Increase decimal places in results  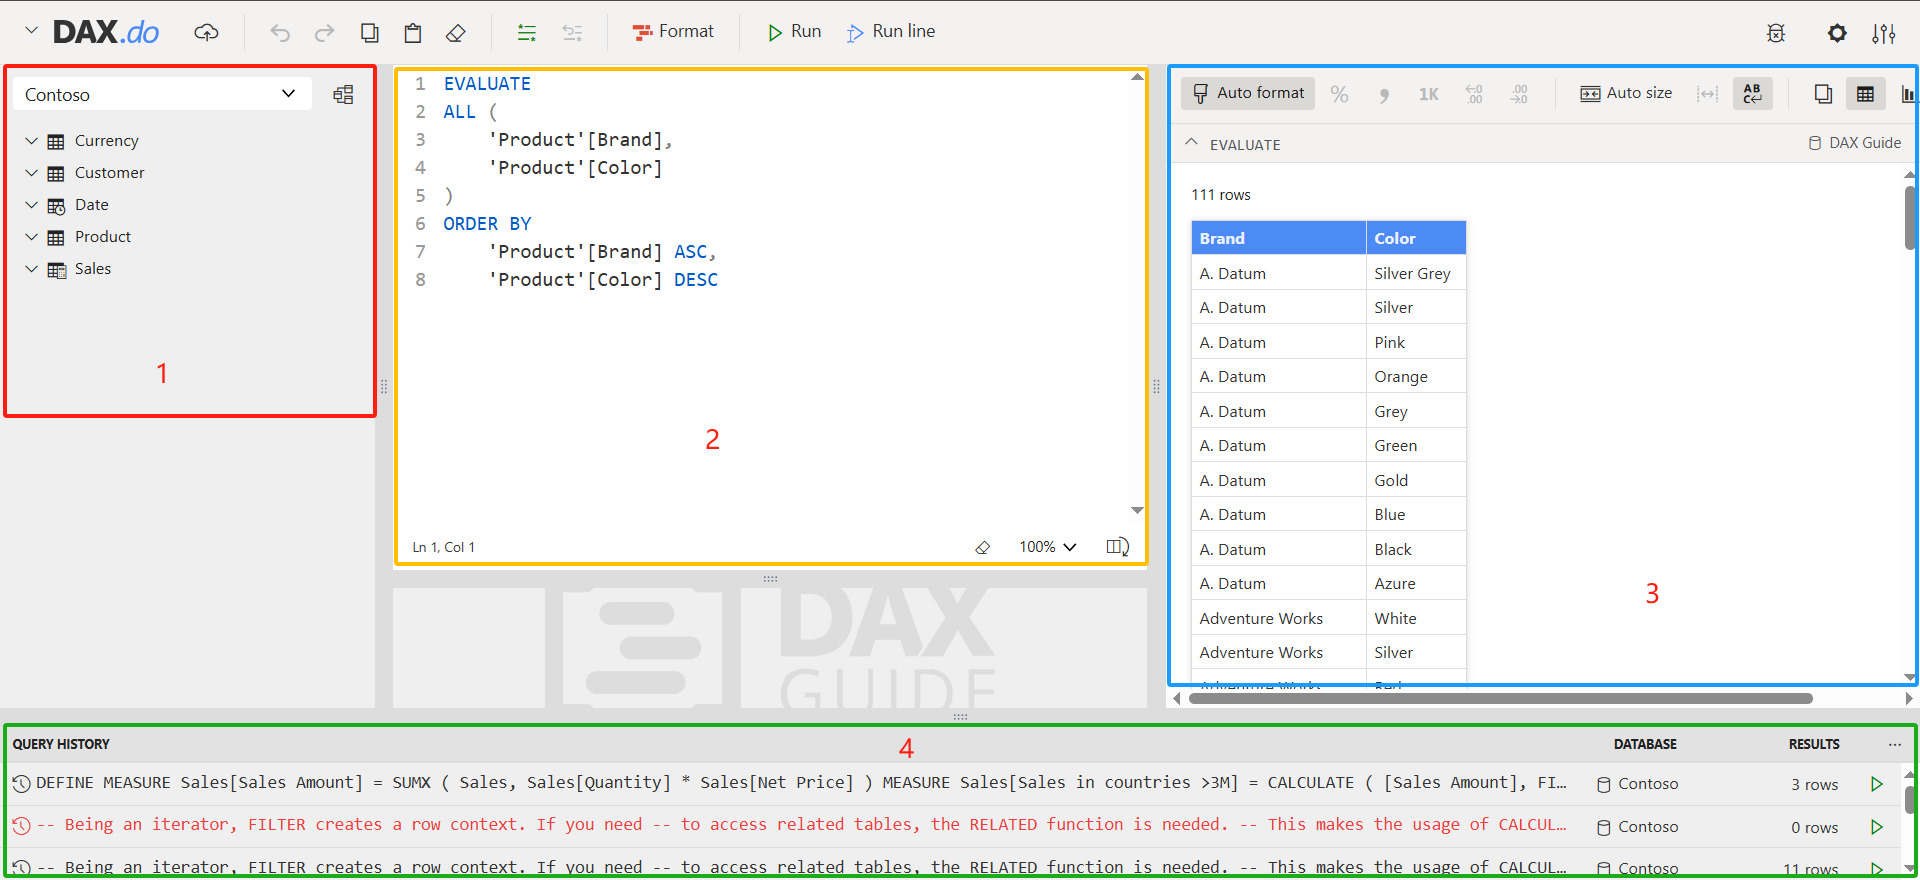tap(1474, 94)
